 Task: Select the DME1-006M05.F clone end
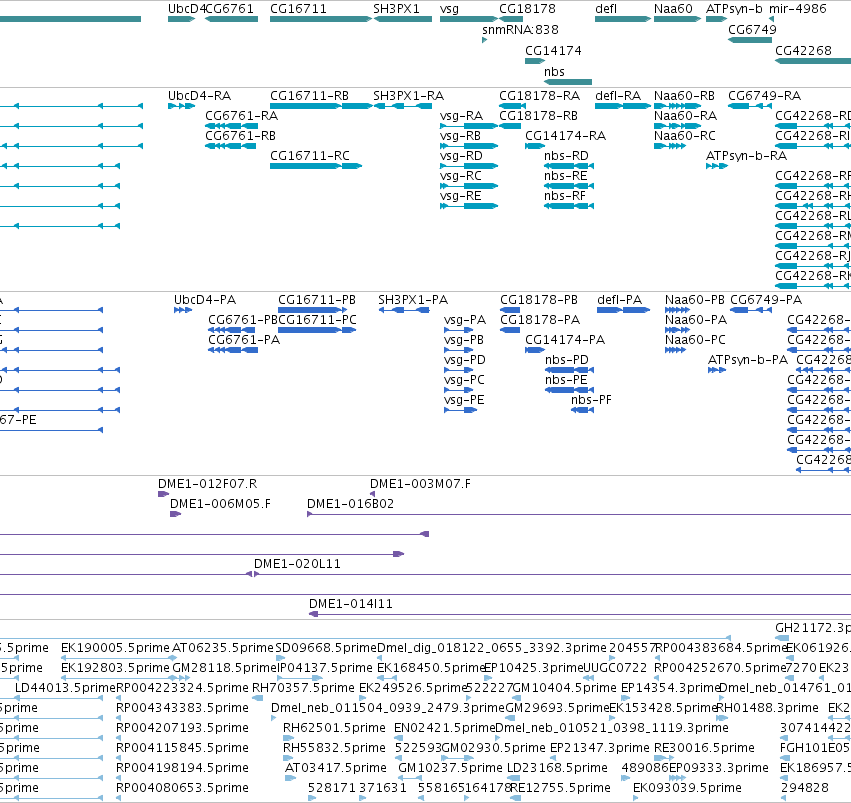tap(175, 514)
